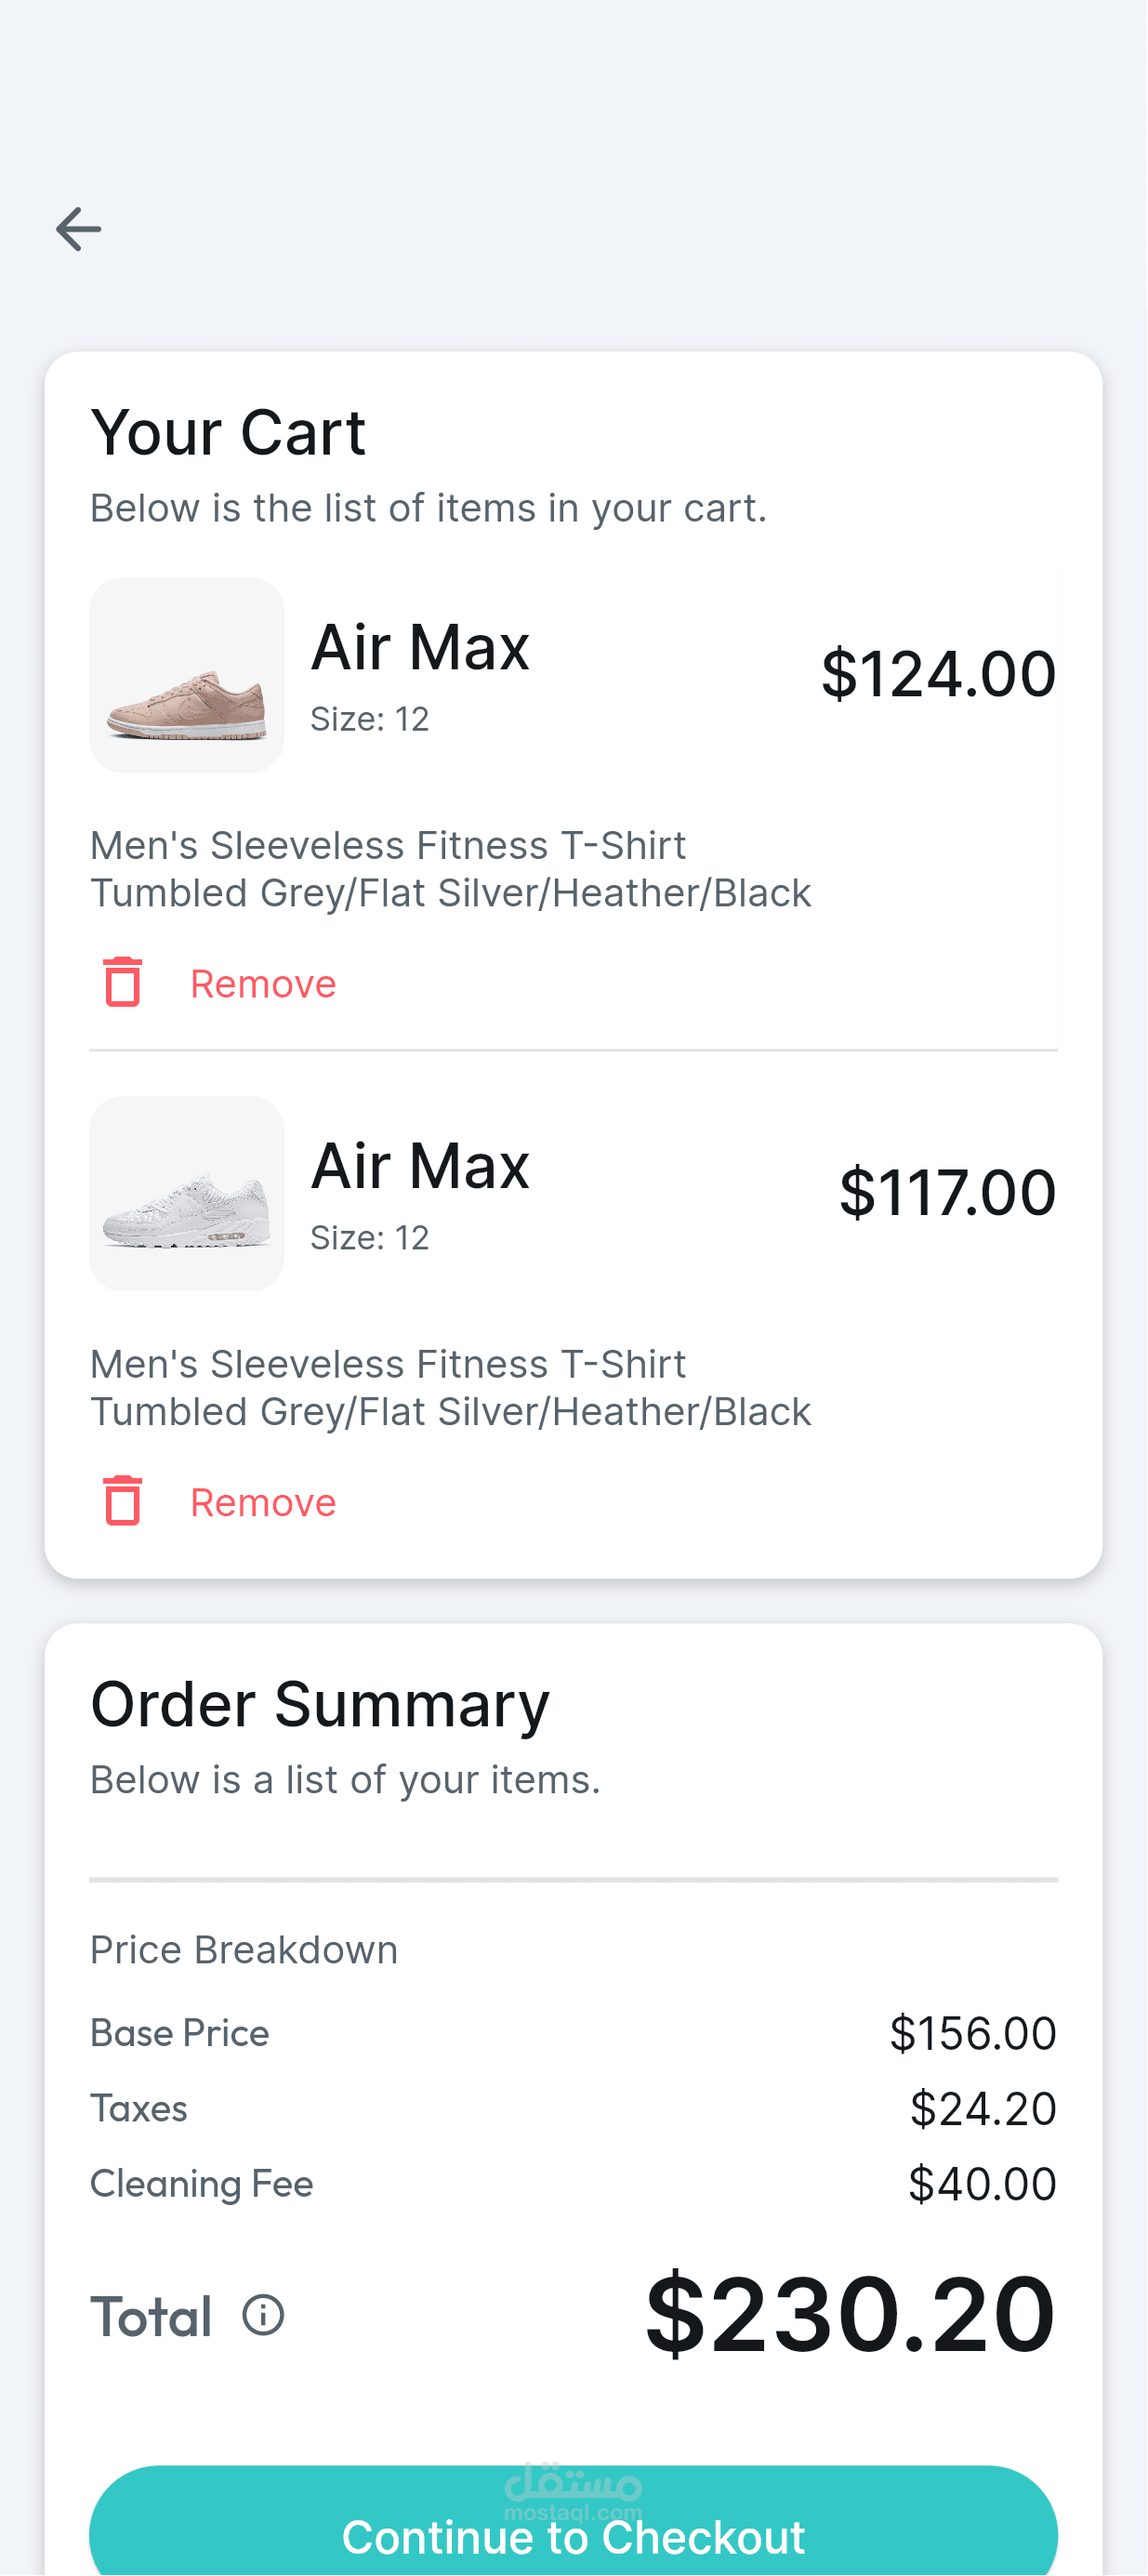Tap the $230.20 total amount
This screenshot has width=1148, height=2576.
tap(850, 2314)
